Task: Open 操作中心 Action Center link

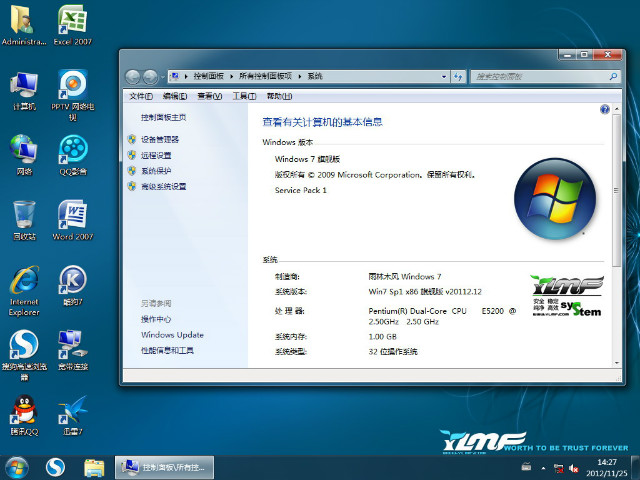Action: coord(156,319)
